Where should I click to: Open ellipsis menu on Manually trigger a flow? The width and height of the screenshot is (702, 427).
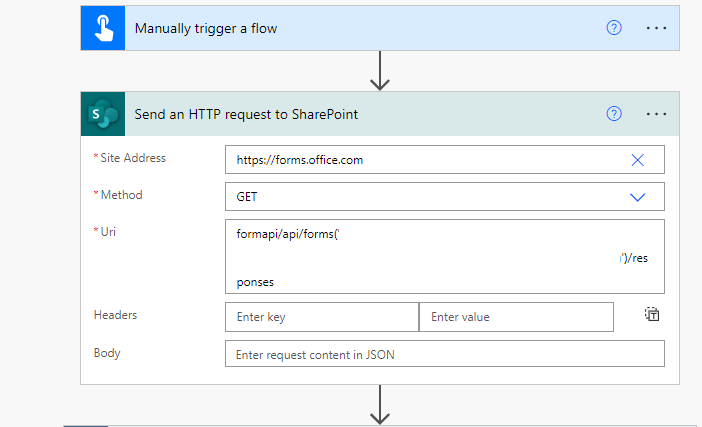[x=656, y=28]
